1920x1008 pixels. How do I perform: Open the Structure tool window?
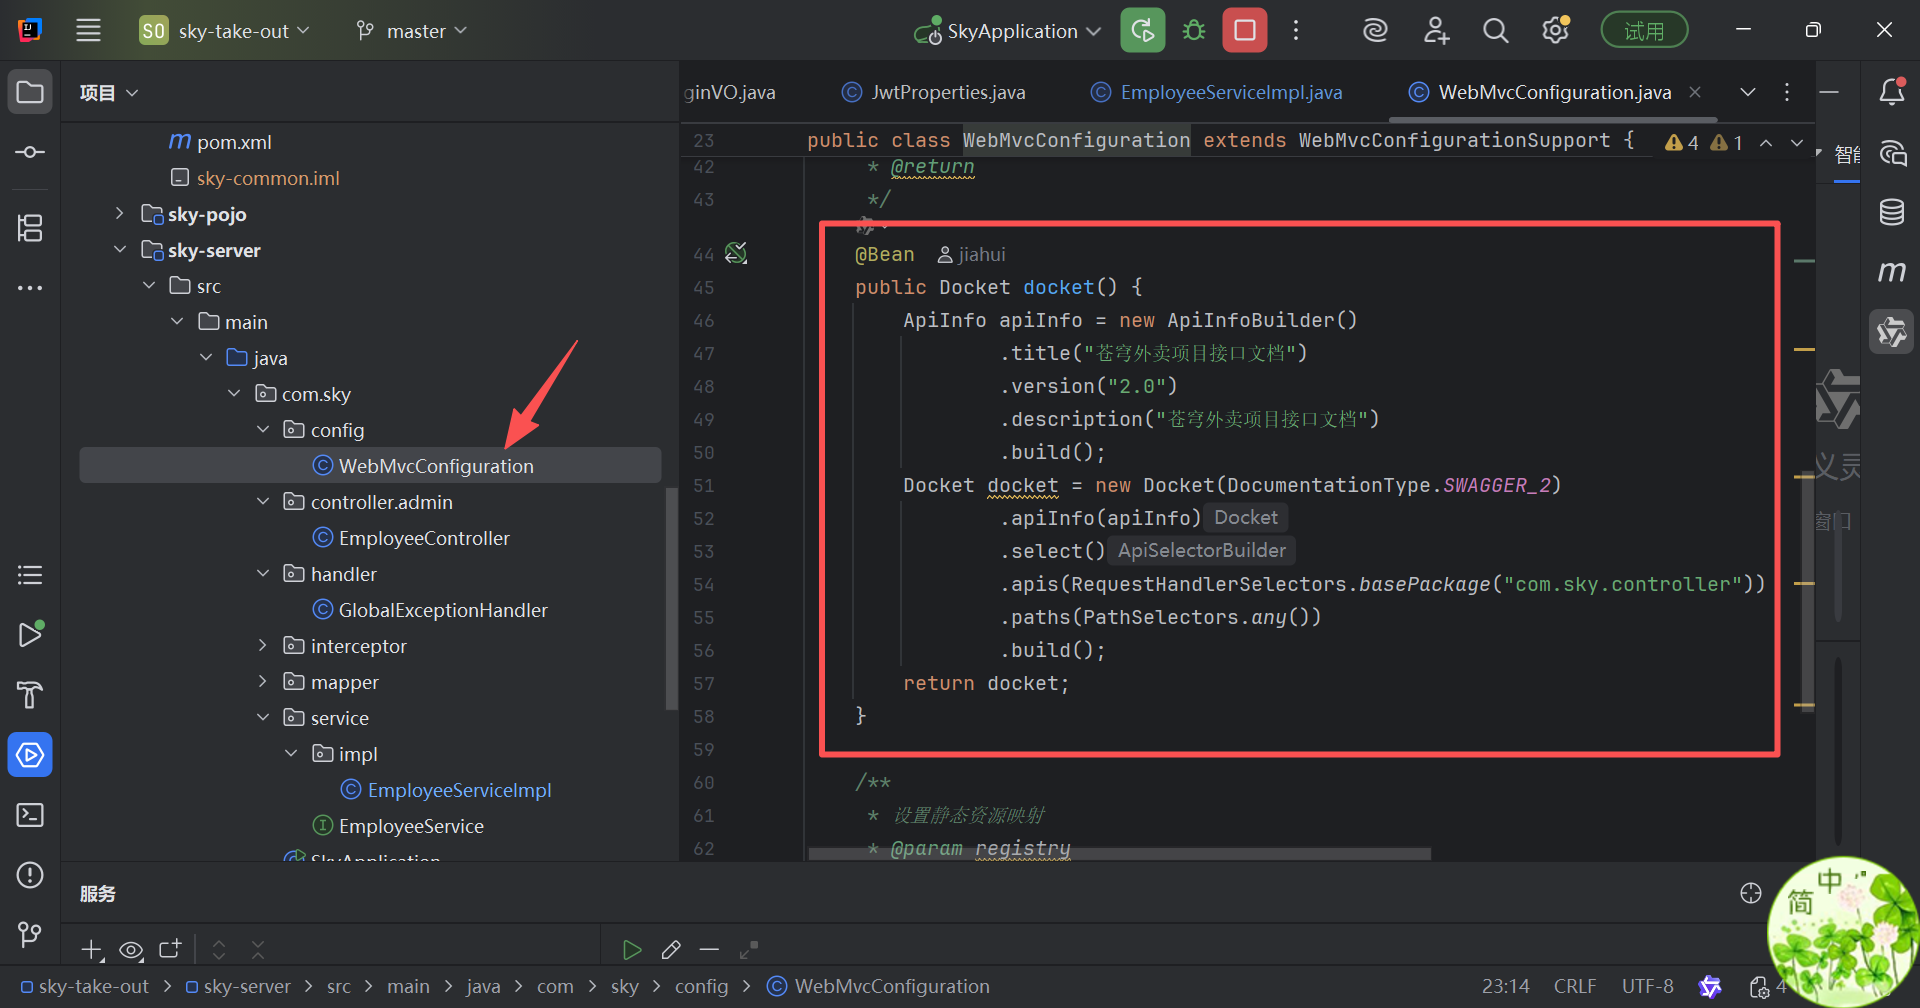[x=30, y=228]
